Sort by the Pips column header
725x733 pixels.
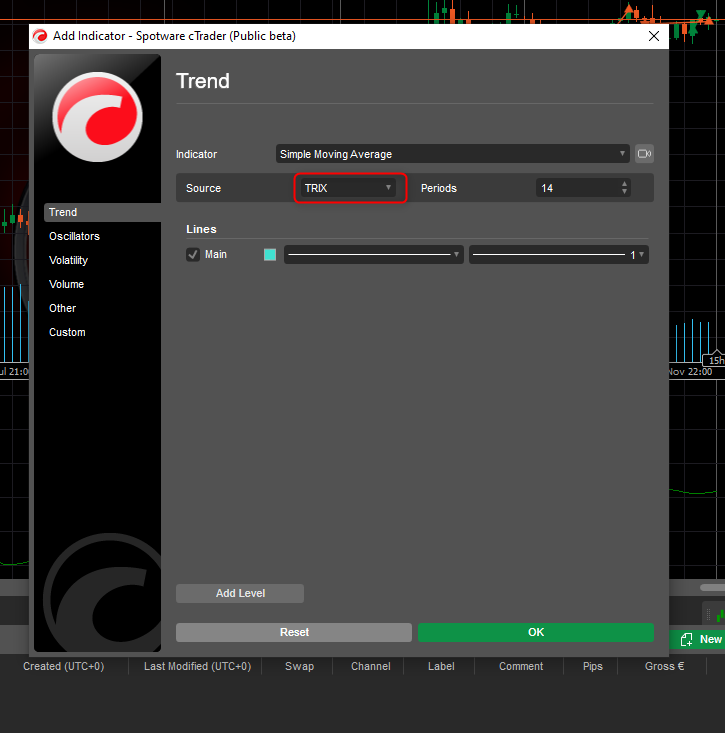[593, 666]
